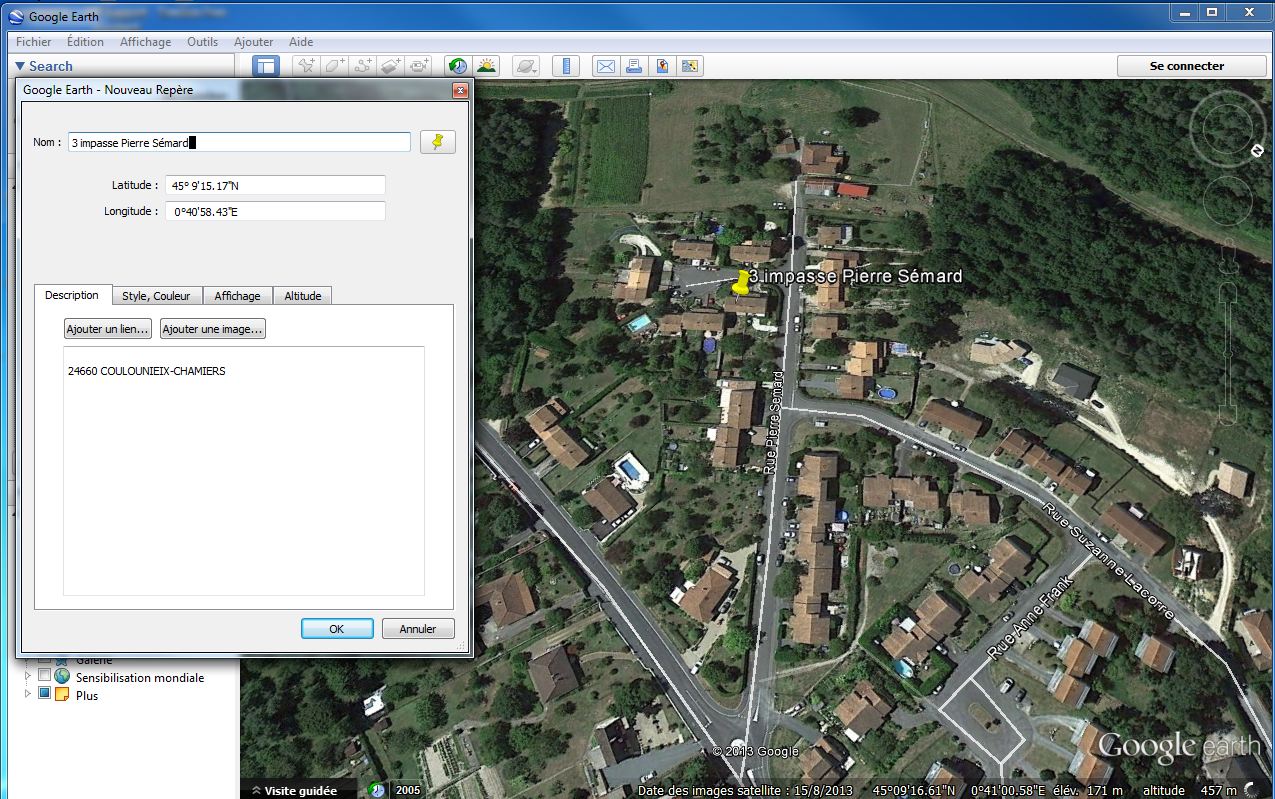Viewport: 1275px width, 799px height.
Task: Click the Add Placemark pushpin toolbar icon
Action: (x=306, y=66)
